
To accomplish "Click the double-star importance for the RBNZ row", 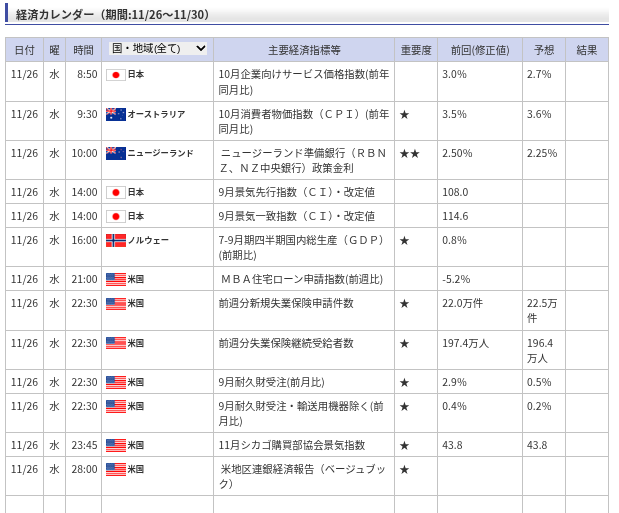I will (409, 153).
